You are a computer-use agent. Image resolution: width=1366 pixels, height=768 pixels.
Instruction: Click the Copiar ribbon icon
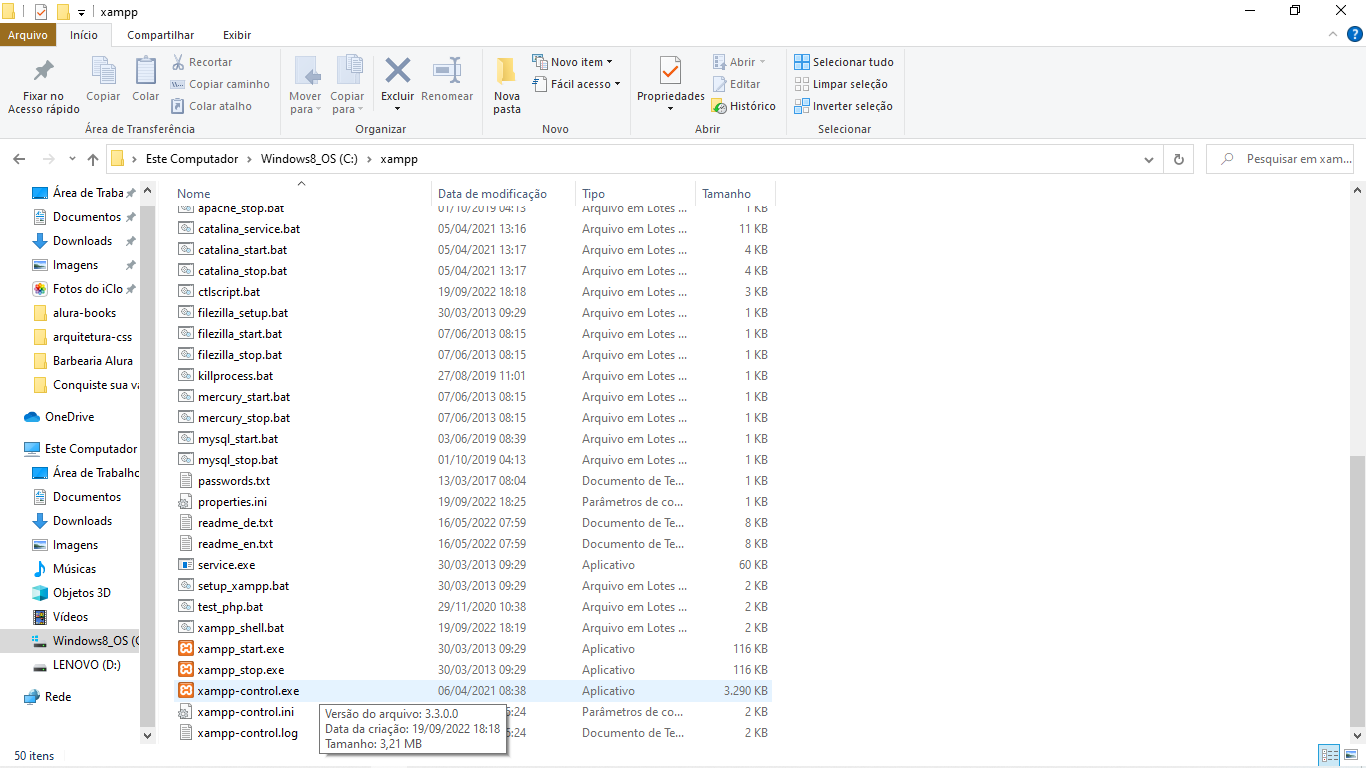click(103, 79)
